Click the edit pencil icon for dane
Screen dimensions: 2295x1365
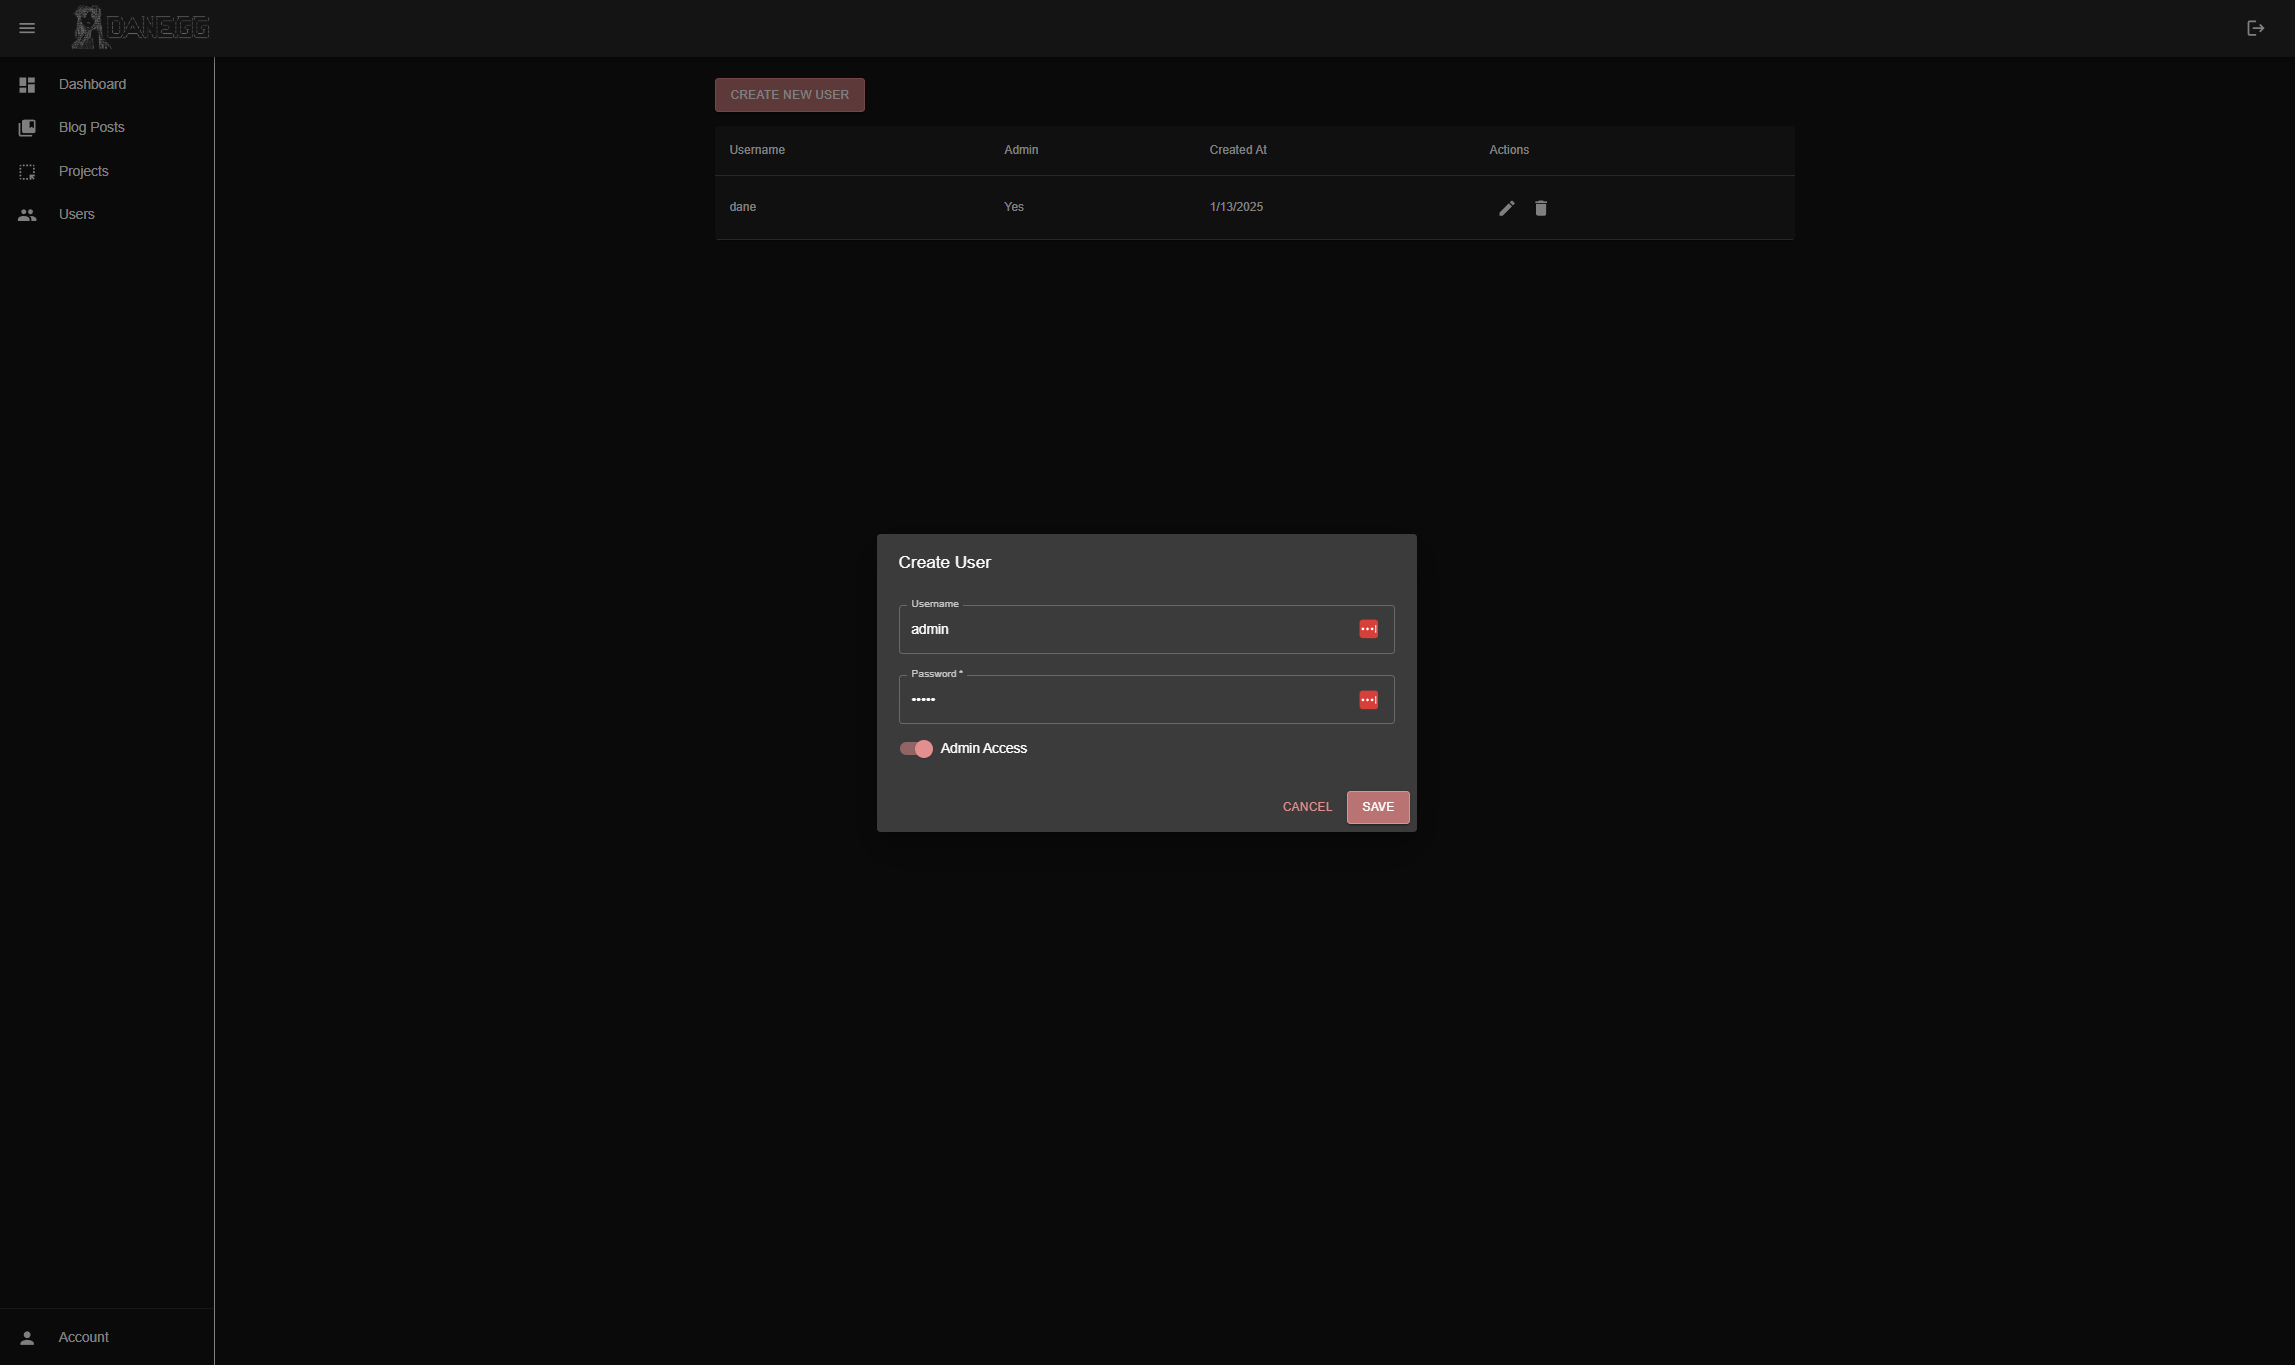(1506, 208)
